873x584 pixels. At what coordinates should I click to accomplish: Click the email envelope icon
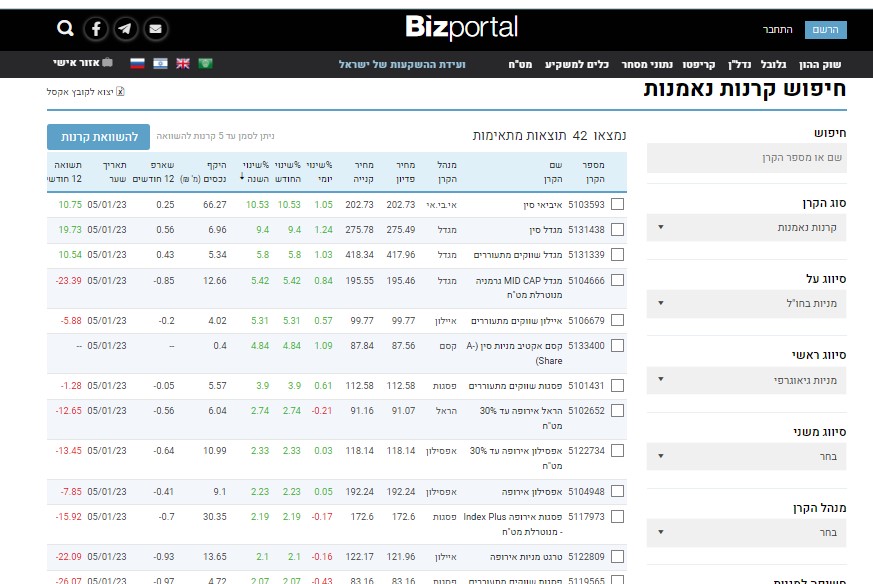[x=155, y=28]
